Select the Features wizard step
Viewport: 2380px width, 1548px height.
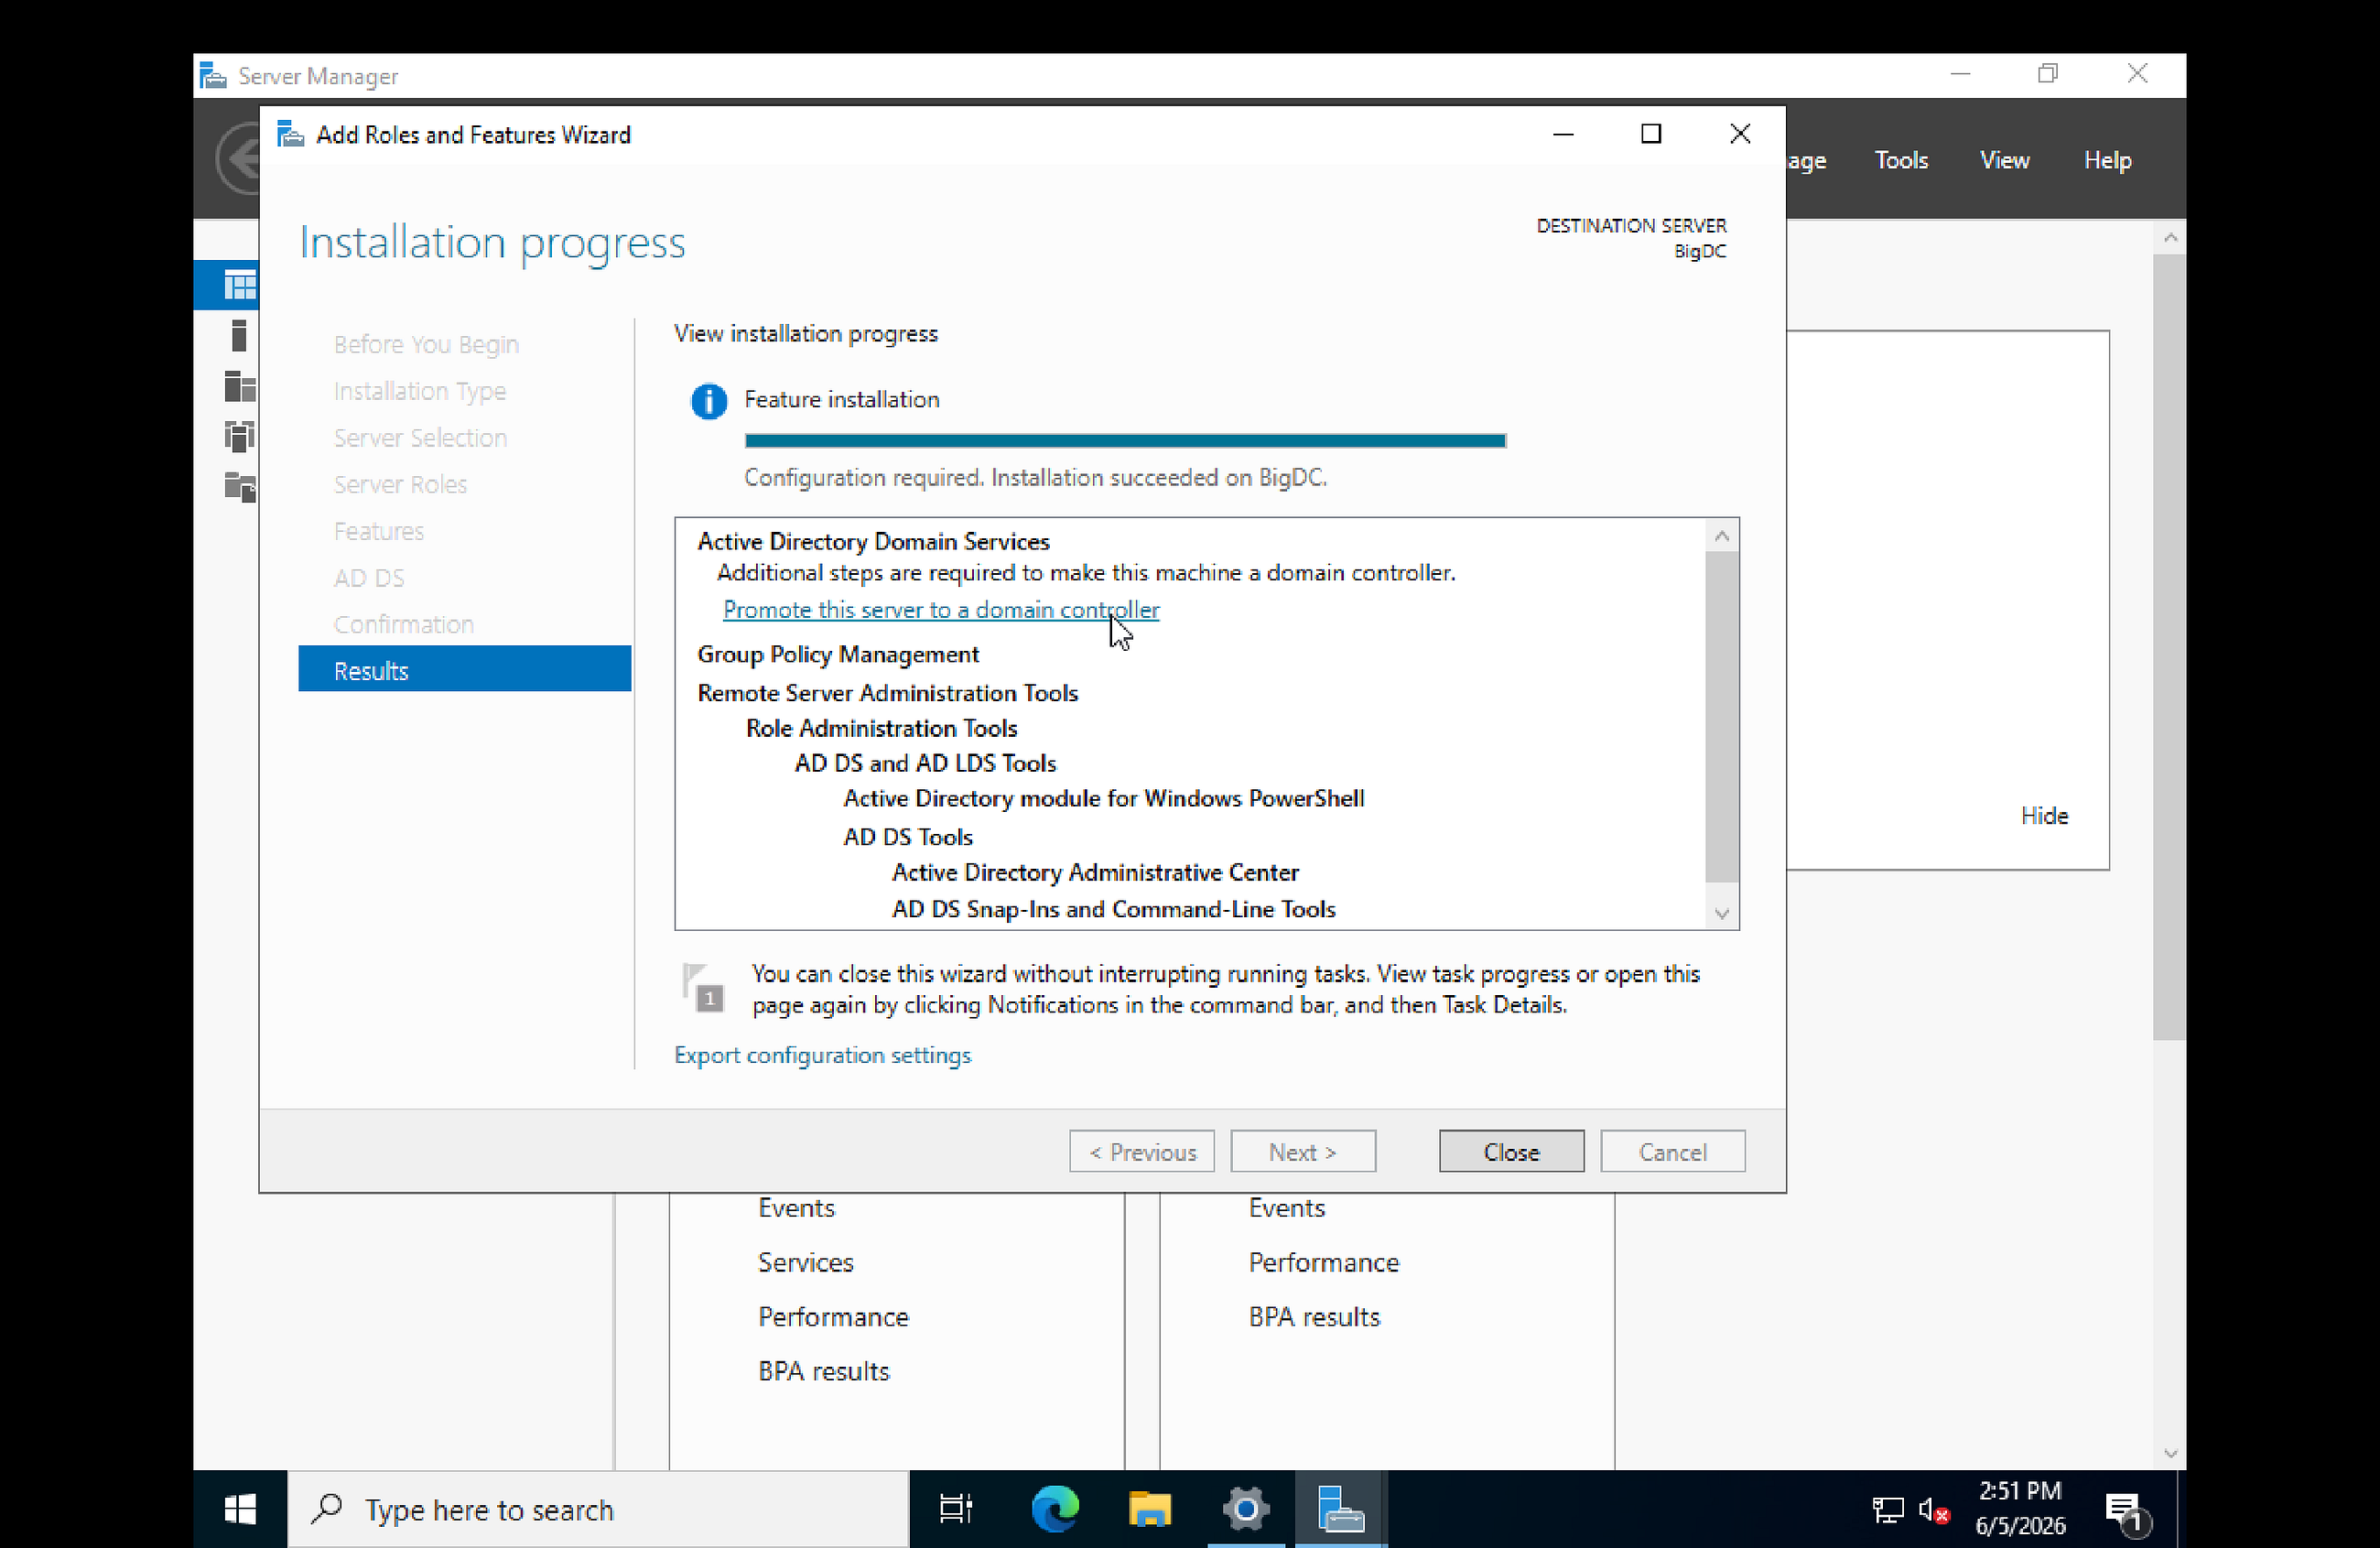coord(378,530)
